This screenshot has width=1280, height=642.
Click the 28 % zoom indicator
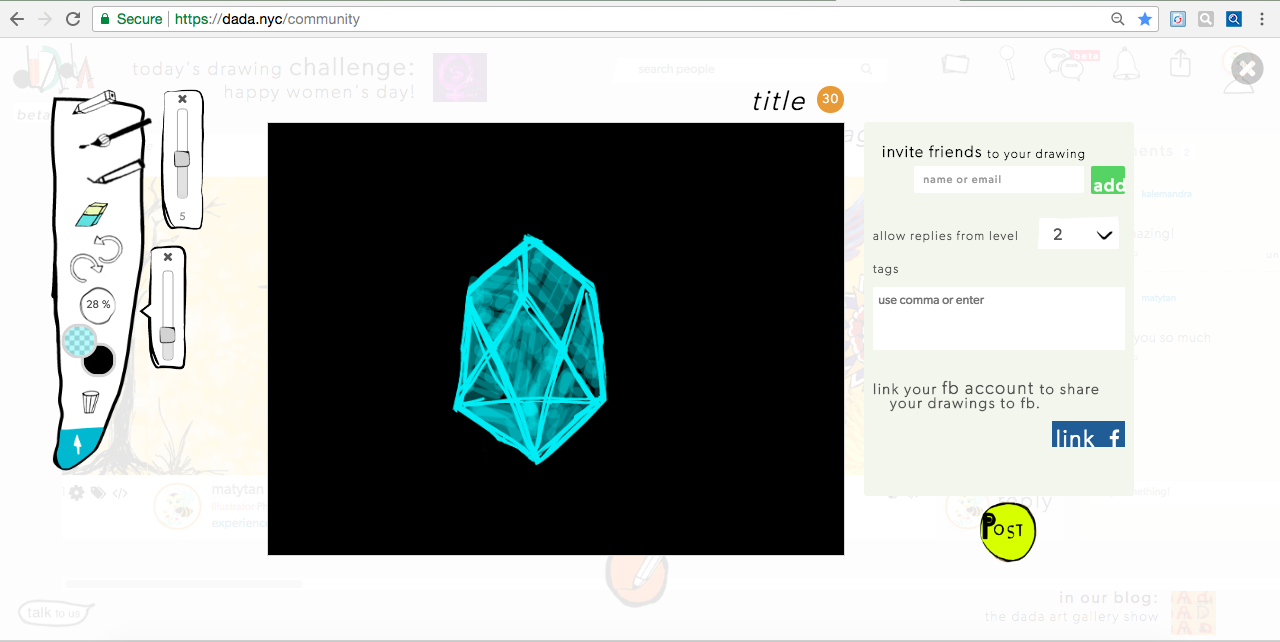98,304
